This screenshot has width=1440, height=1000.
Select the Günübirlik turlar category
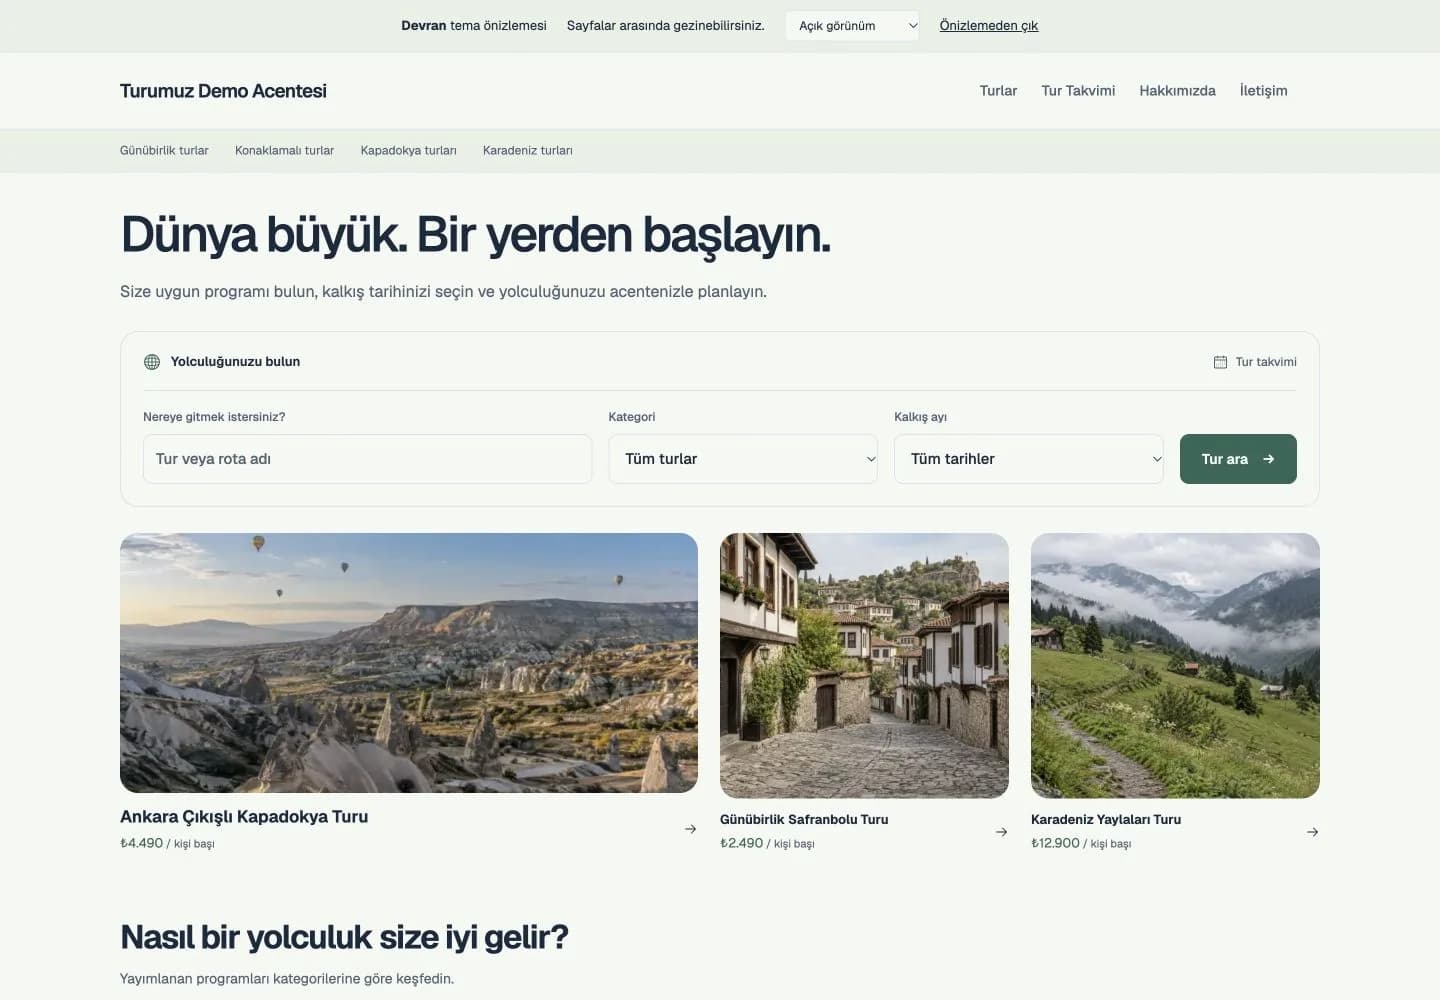click(164, 150)
